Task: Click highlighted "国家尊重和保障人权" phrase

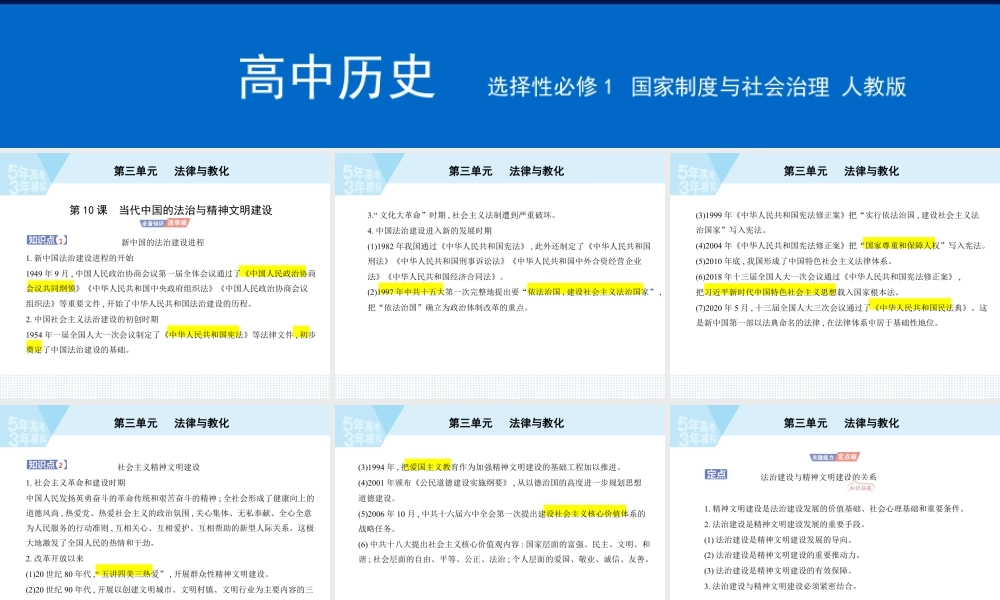Action: (902, 245)
